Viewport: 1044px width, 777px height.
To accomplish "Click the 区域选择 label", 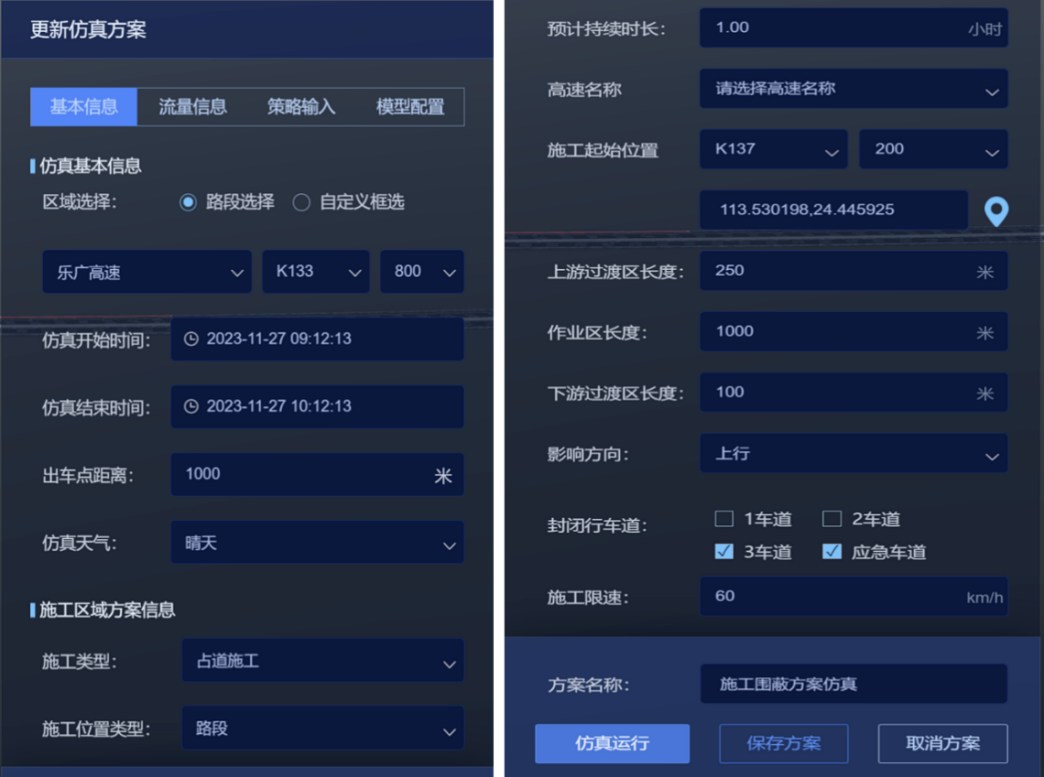I will click(79, 202).
